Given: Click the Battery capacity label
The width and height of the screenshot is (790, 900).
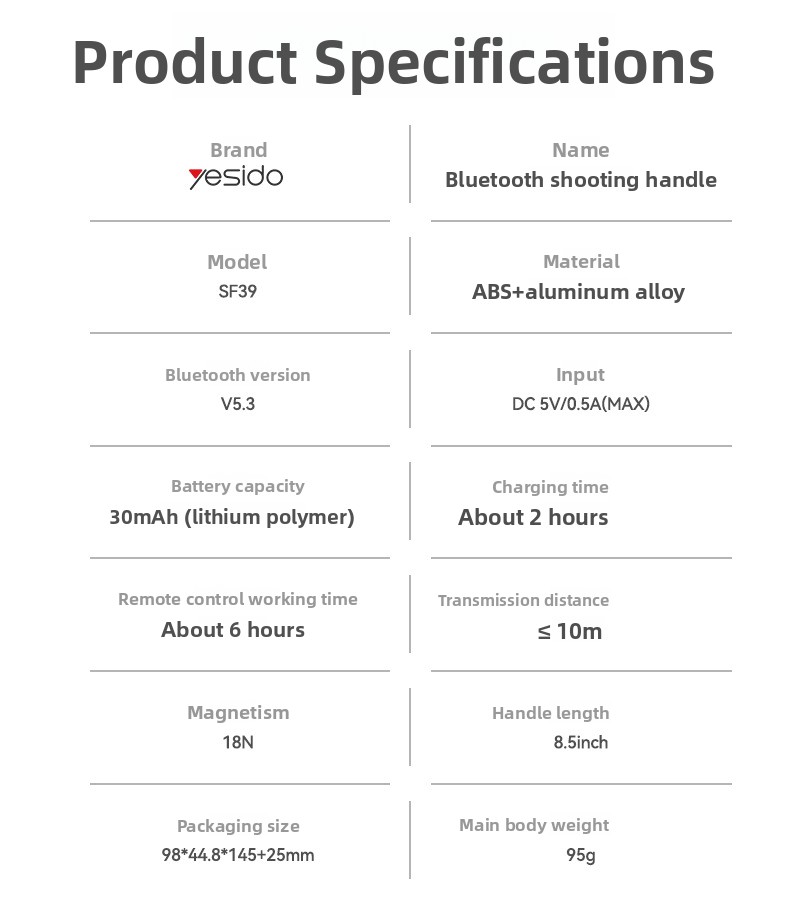Looking at the screenshot, I should (238, 487).
